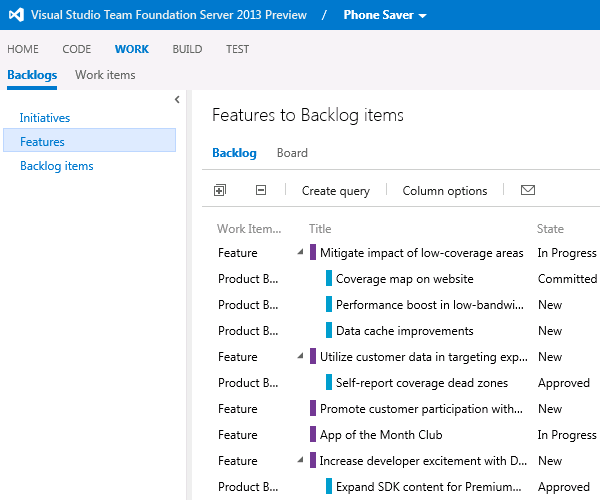Click the expand all plus icon
Image resolution: width=600 pixels, height=500 pixels.
point(220,190)
